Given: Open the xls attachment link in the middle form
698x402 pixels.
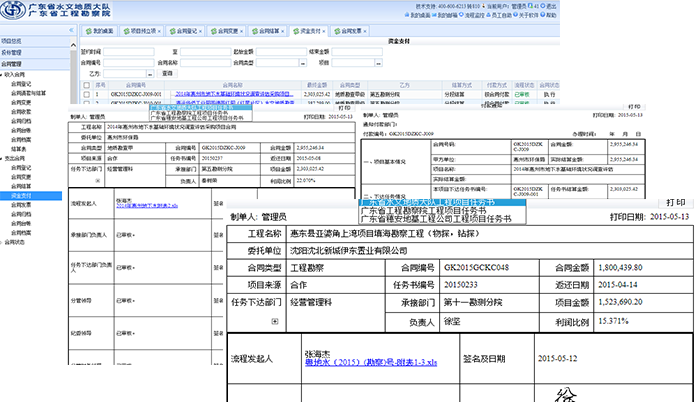Looking at the screenshot, I should click(x=147, y=206).
